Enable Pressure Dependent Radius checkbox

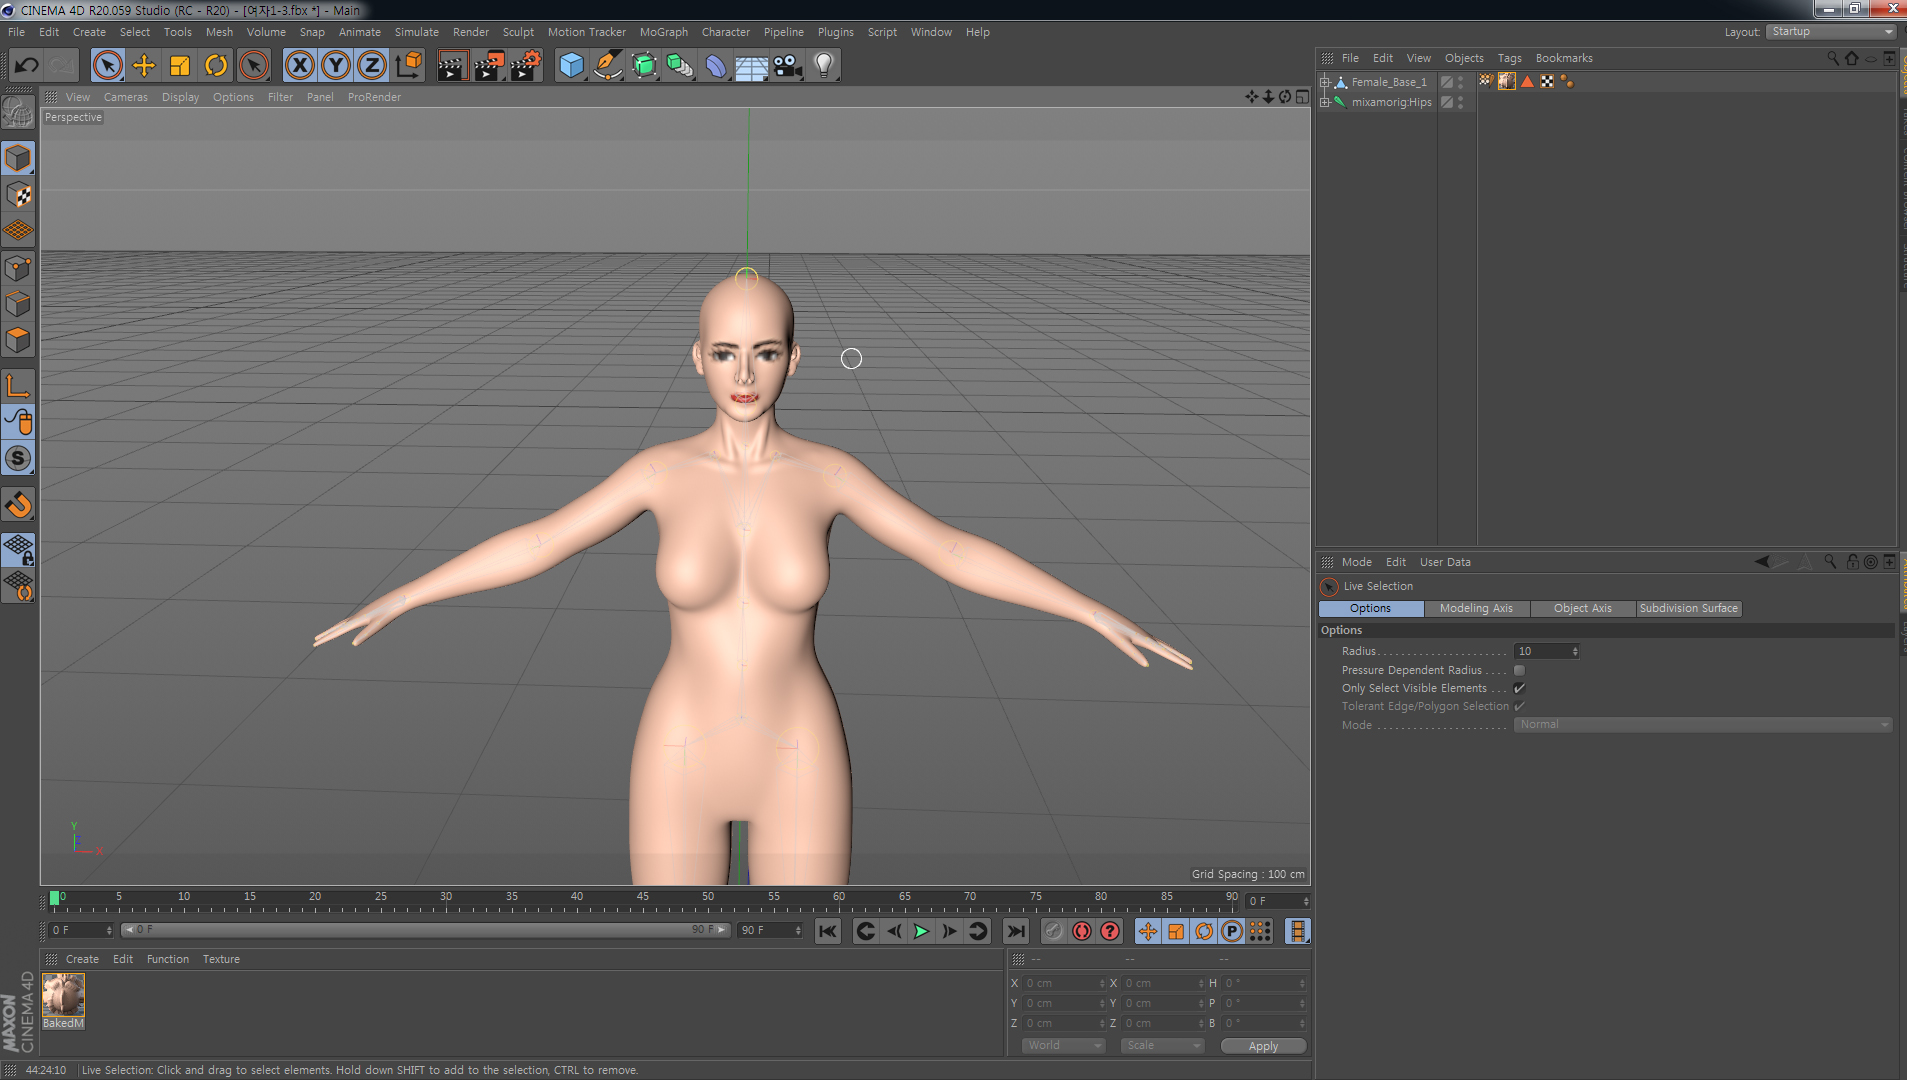point(1520,670)
